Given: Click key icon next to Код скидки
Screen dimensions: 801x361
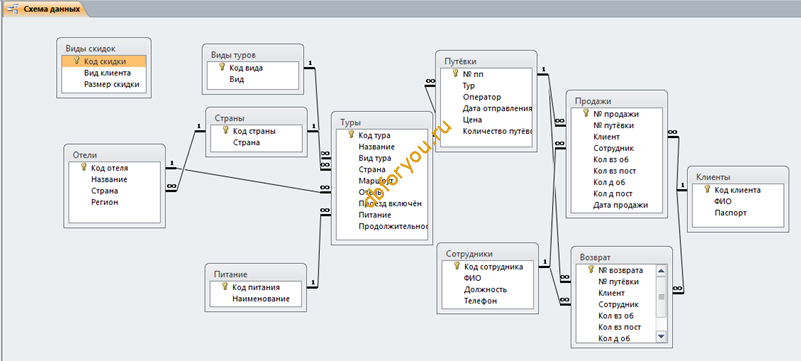Looking at the screenshot, I should click(x=77, y=61).
